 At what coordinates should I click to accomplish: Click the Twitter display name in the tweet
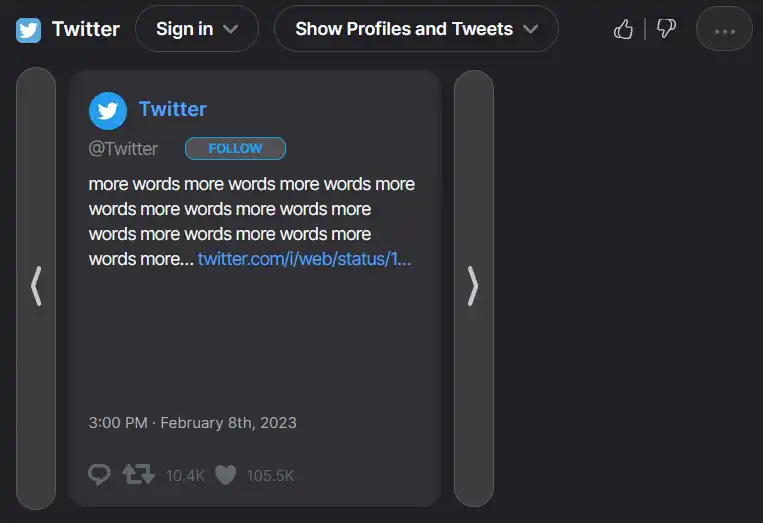173,109
